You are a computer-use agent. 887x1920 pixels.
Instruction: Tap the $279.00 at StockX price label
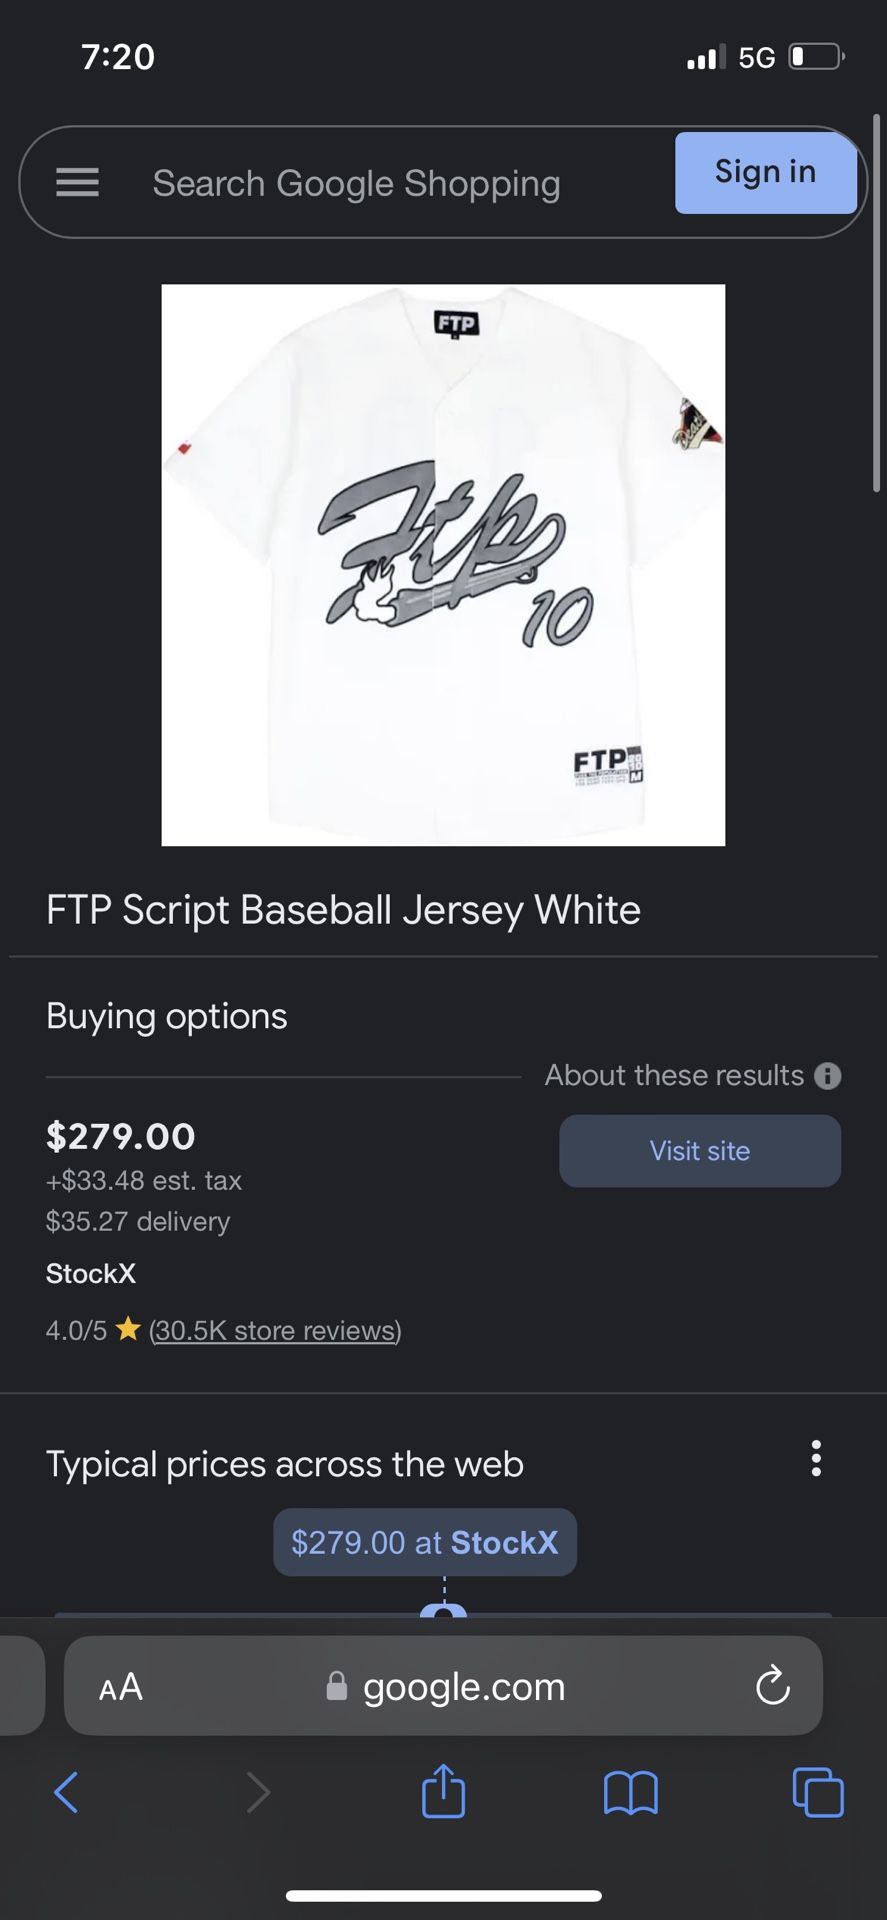425,1542
